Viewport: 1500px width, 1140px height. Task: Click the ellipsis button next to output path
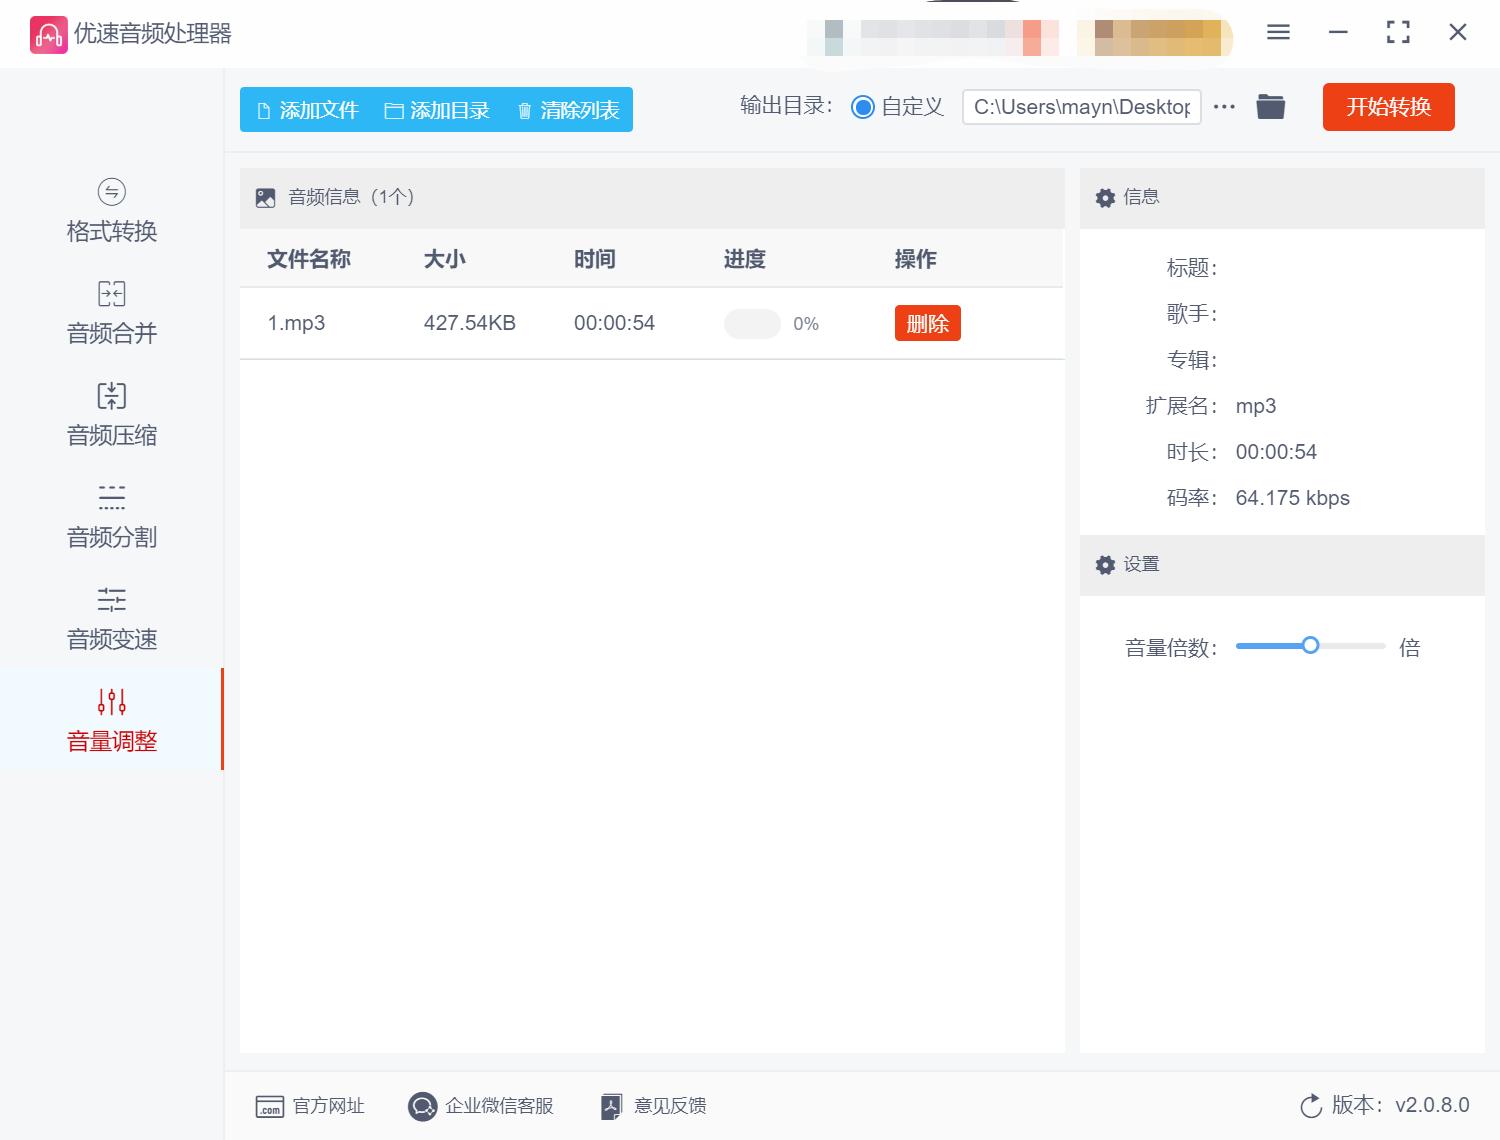coord(1224,107)
